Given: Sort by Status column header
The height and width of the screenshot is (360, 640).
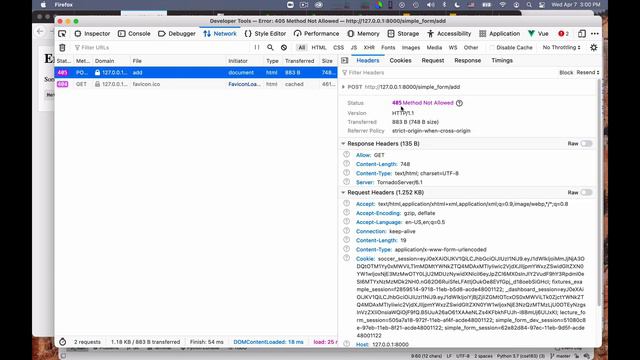Looking at the screenshot, I should click(64, 61).
